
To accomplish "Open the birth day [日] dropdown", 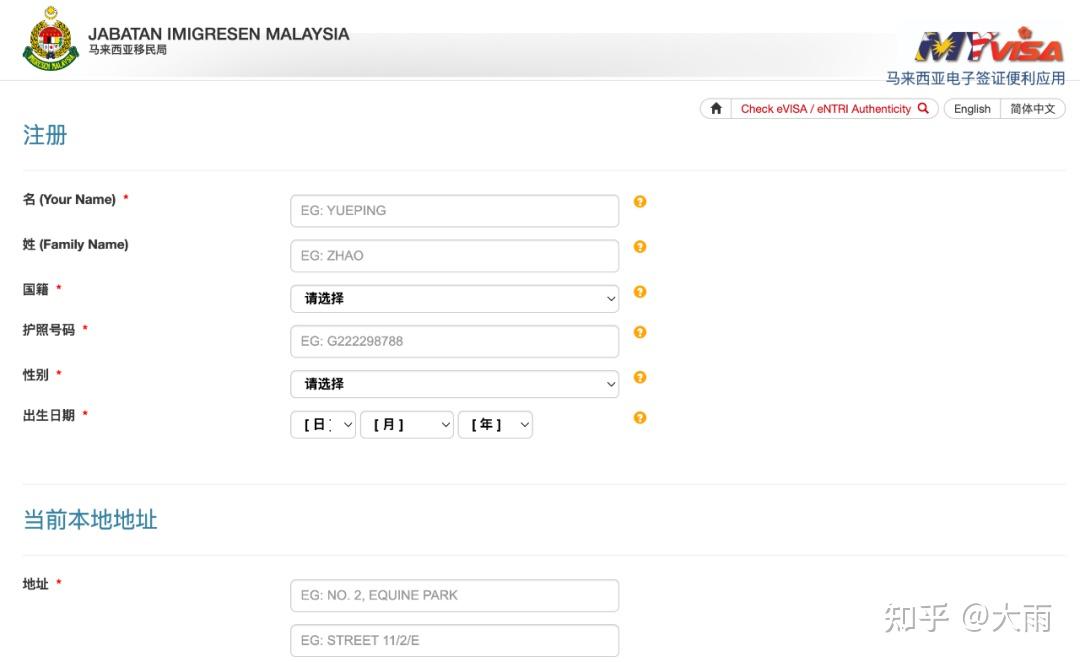I will 323,425.
